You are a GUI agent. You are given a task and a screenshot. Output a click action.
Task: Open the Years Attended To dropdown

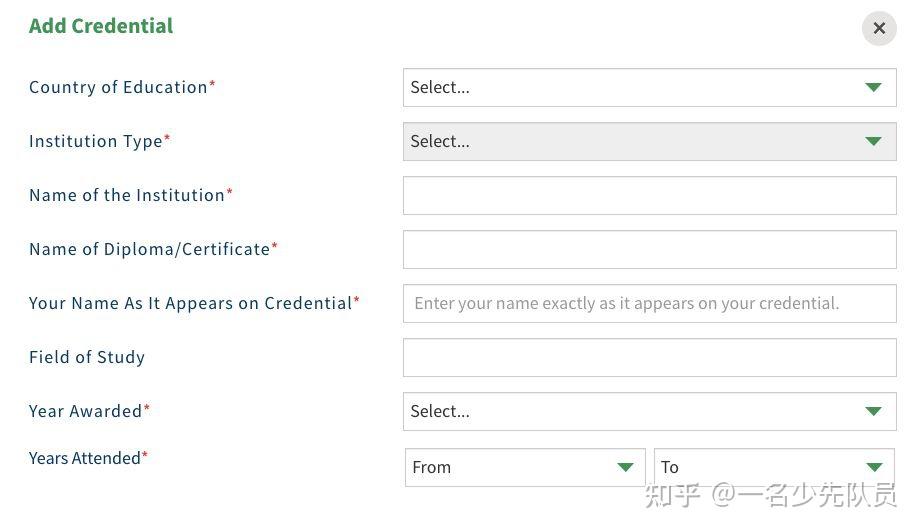coord(760,468)
